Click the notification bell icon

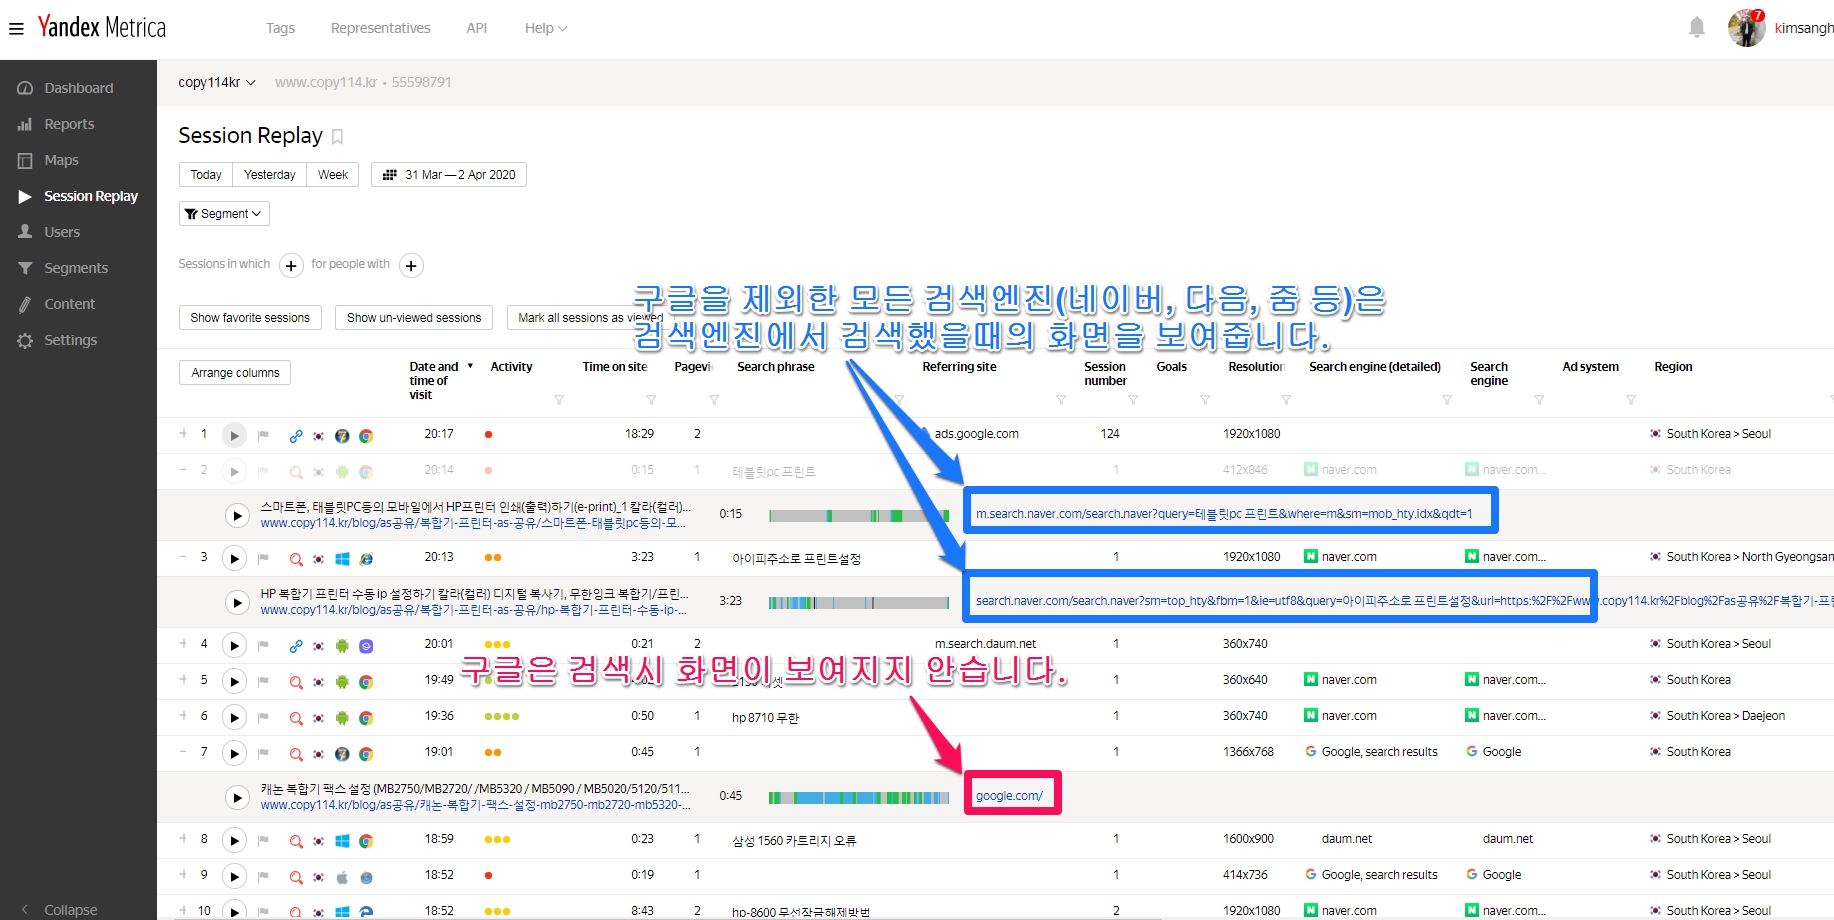(1696, 28)
